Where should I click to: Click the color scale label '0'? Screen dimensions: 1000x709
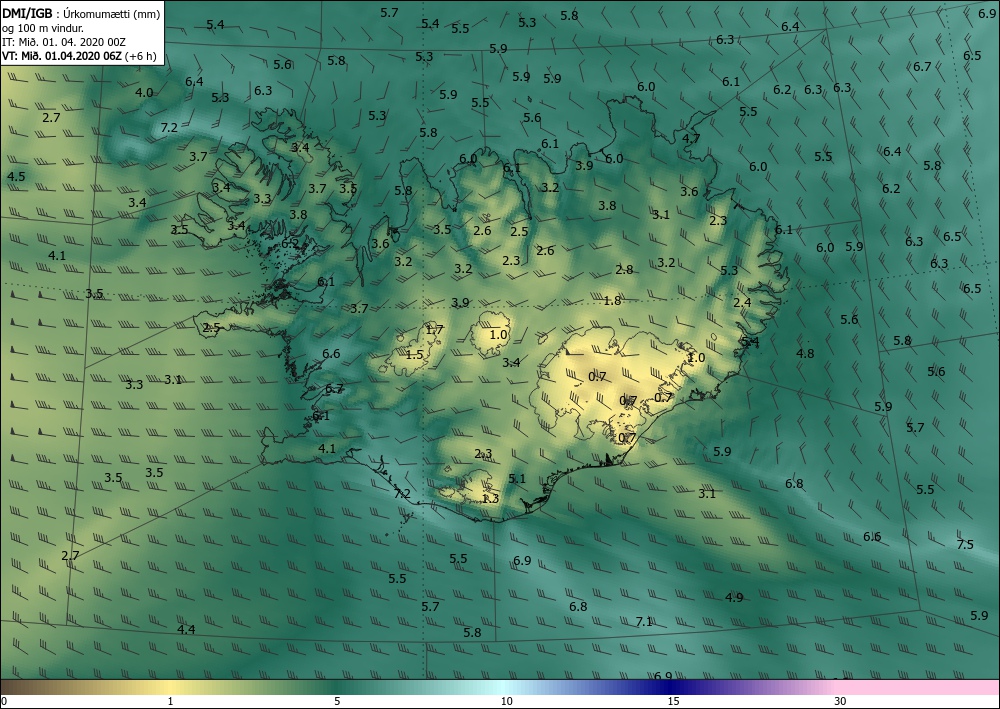[x=4, y=701]
